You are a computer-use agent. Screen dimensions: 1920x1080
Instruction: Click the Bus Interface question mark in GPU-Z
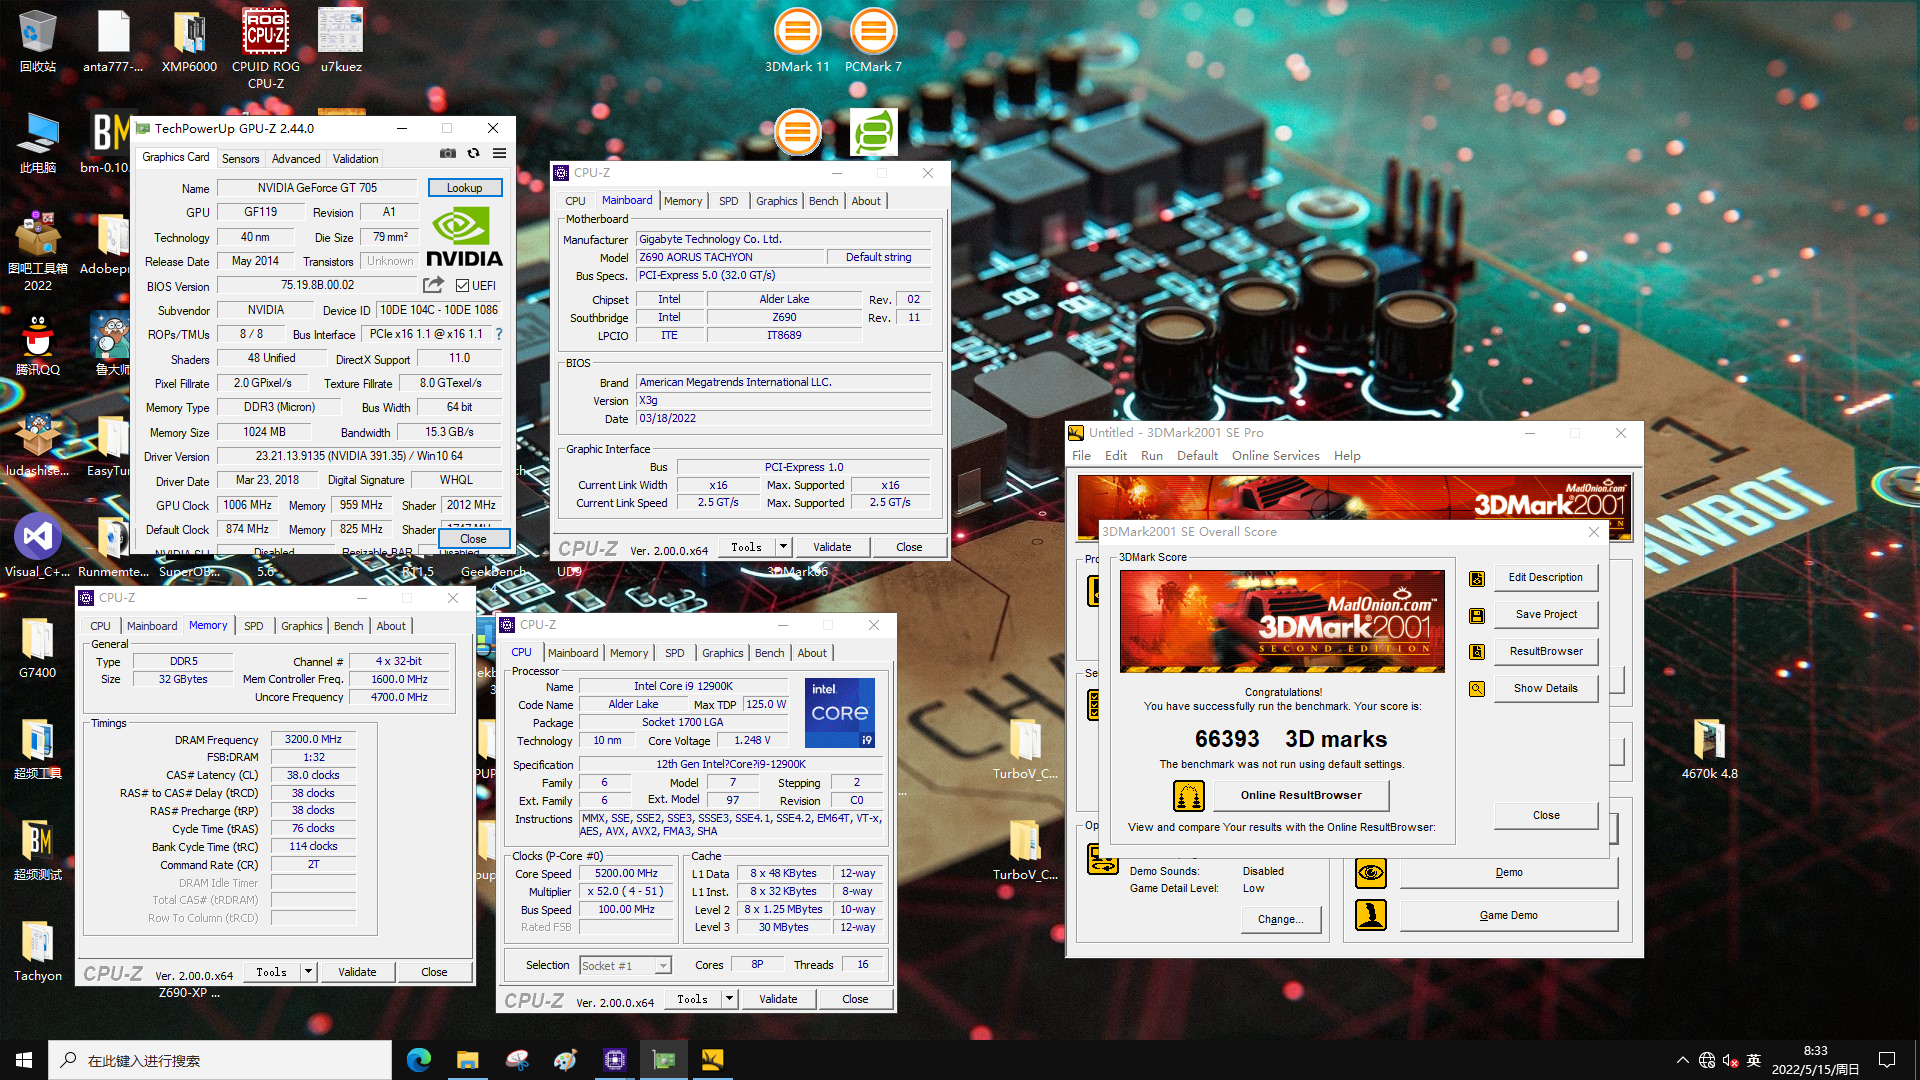499,334
